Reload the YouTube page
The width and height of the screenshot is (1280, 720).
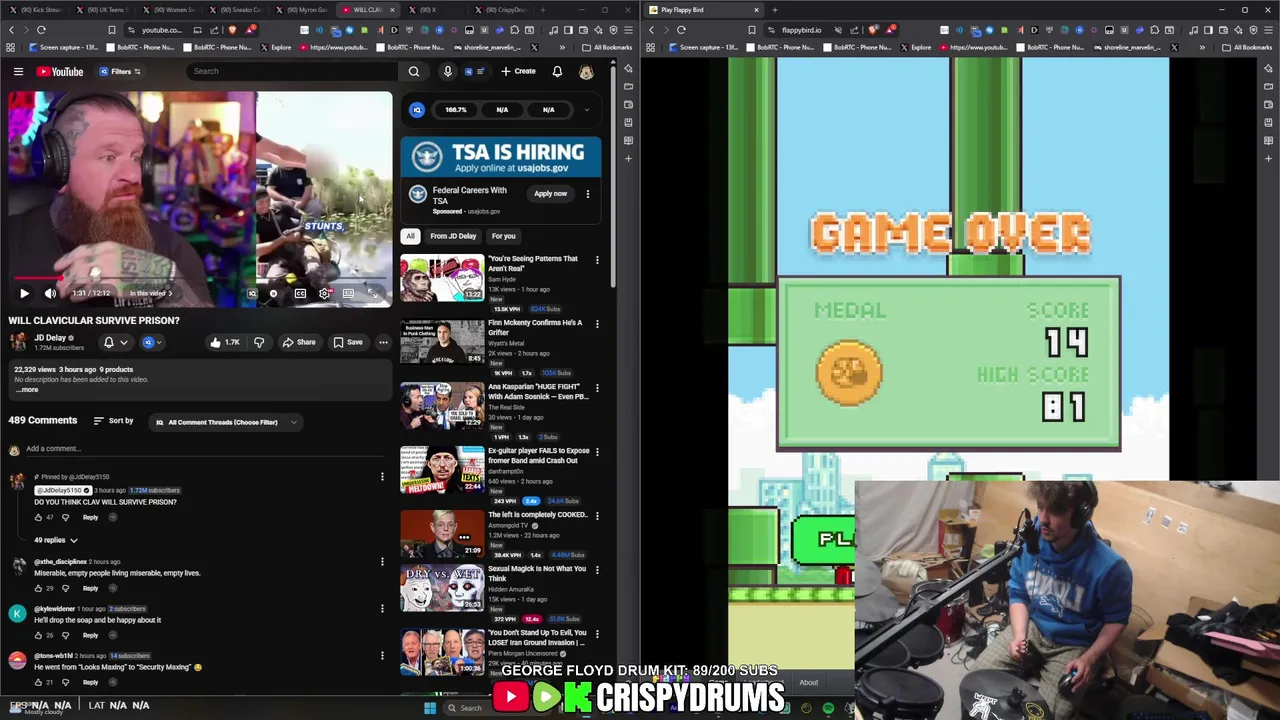[x=41, y=30]
